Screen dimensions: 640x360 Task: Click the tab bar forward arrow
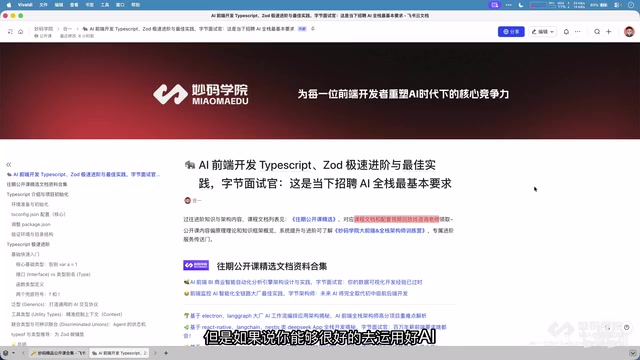click(155, 353)
